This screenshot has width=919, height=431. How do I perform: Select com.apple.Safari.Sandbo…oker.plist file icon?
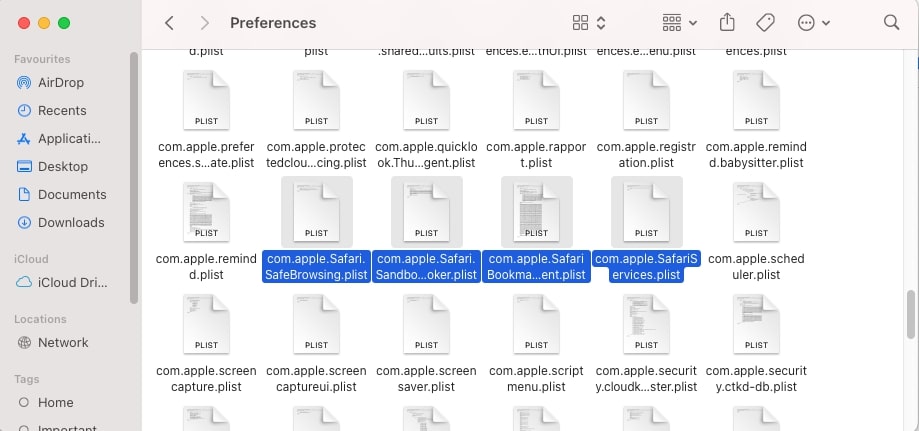pyautogui.click(x=426, y=212)
